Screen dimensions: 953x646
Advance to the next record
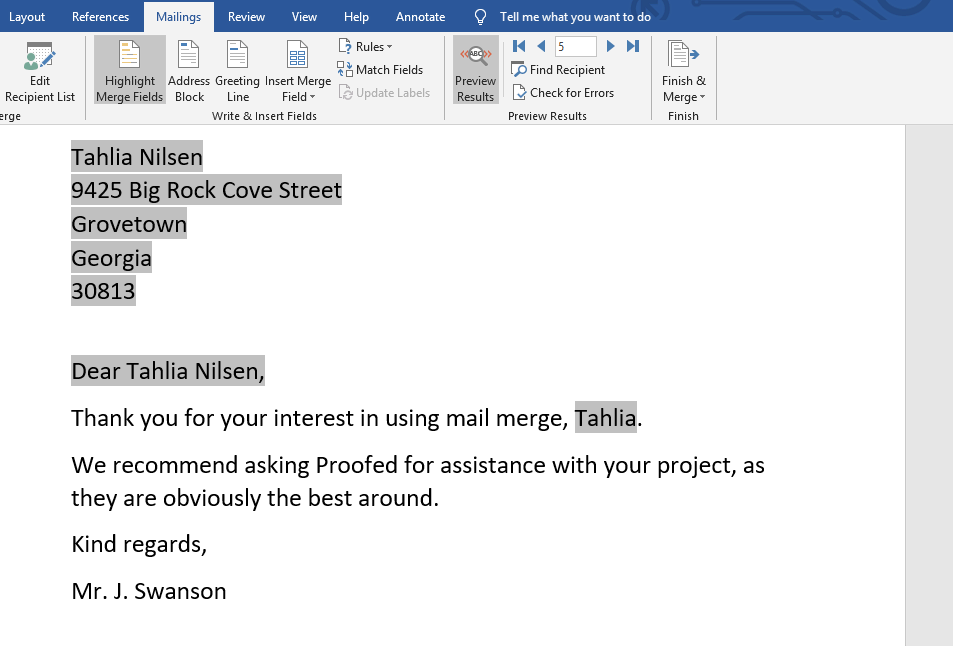pos(610,45)
